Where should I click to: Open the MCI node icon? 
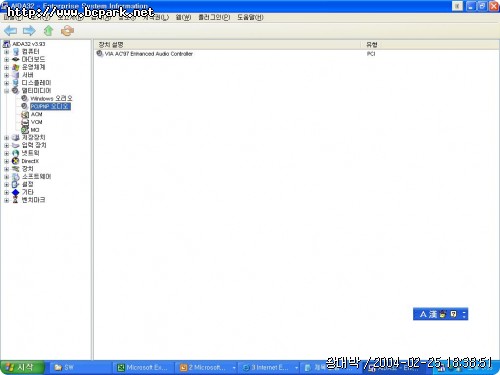tap(25, 130)
